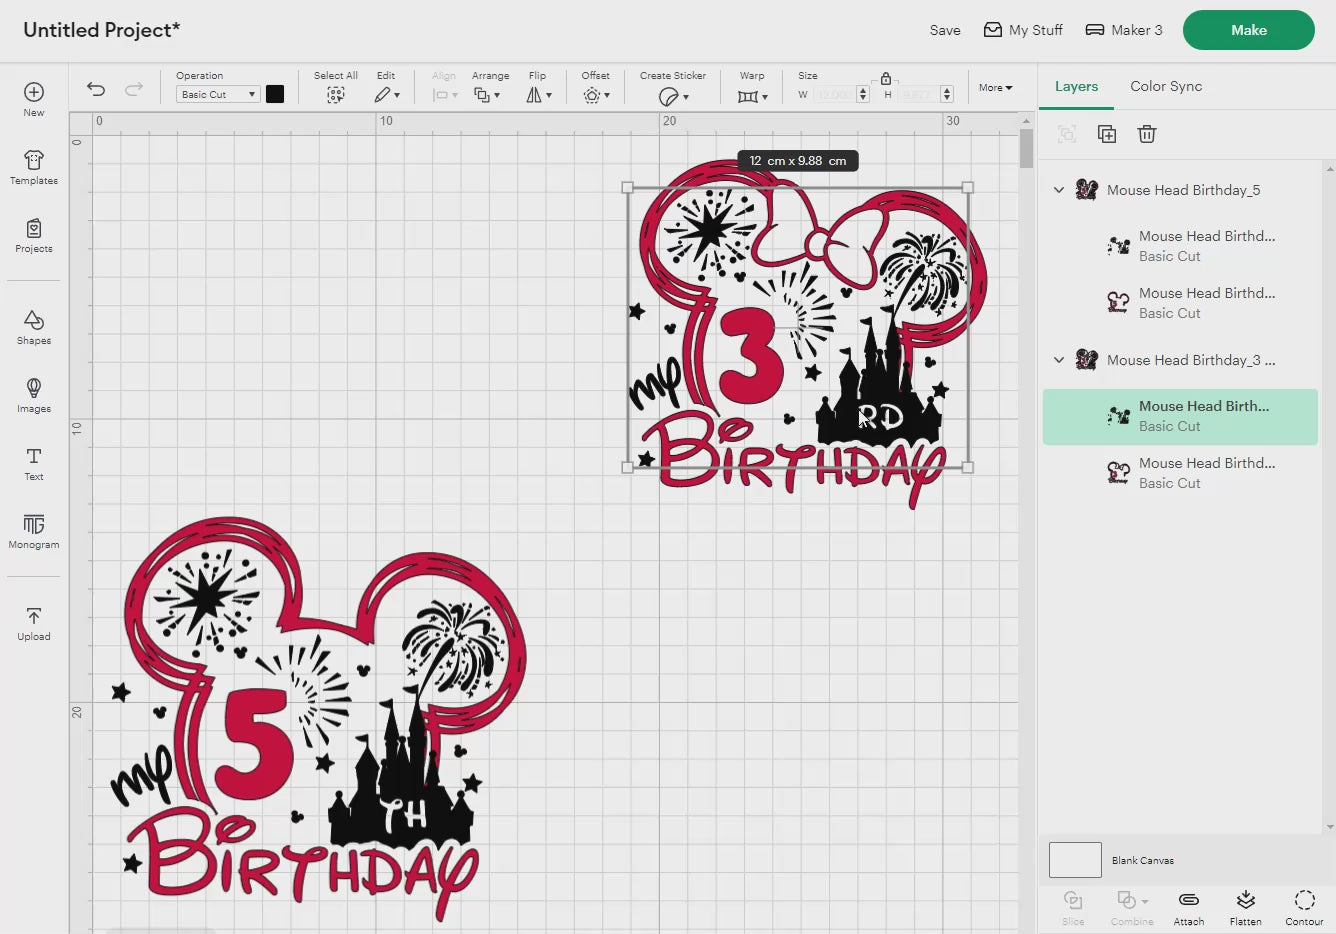Click the height size input field
The image size is (1336, 934).
coord(918,94)
